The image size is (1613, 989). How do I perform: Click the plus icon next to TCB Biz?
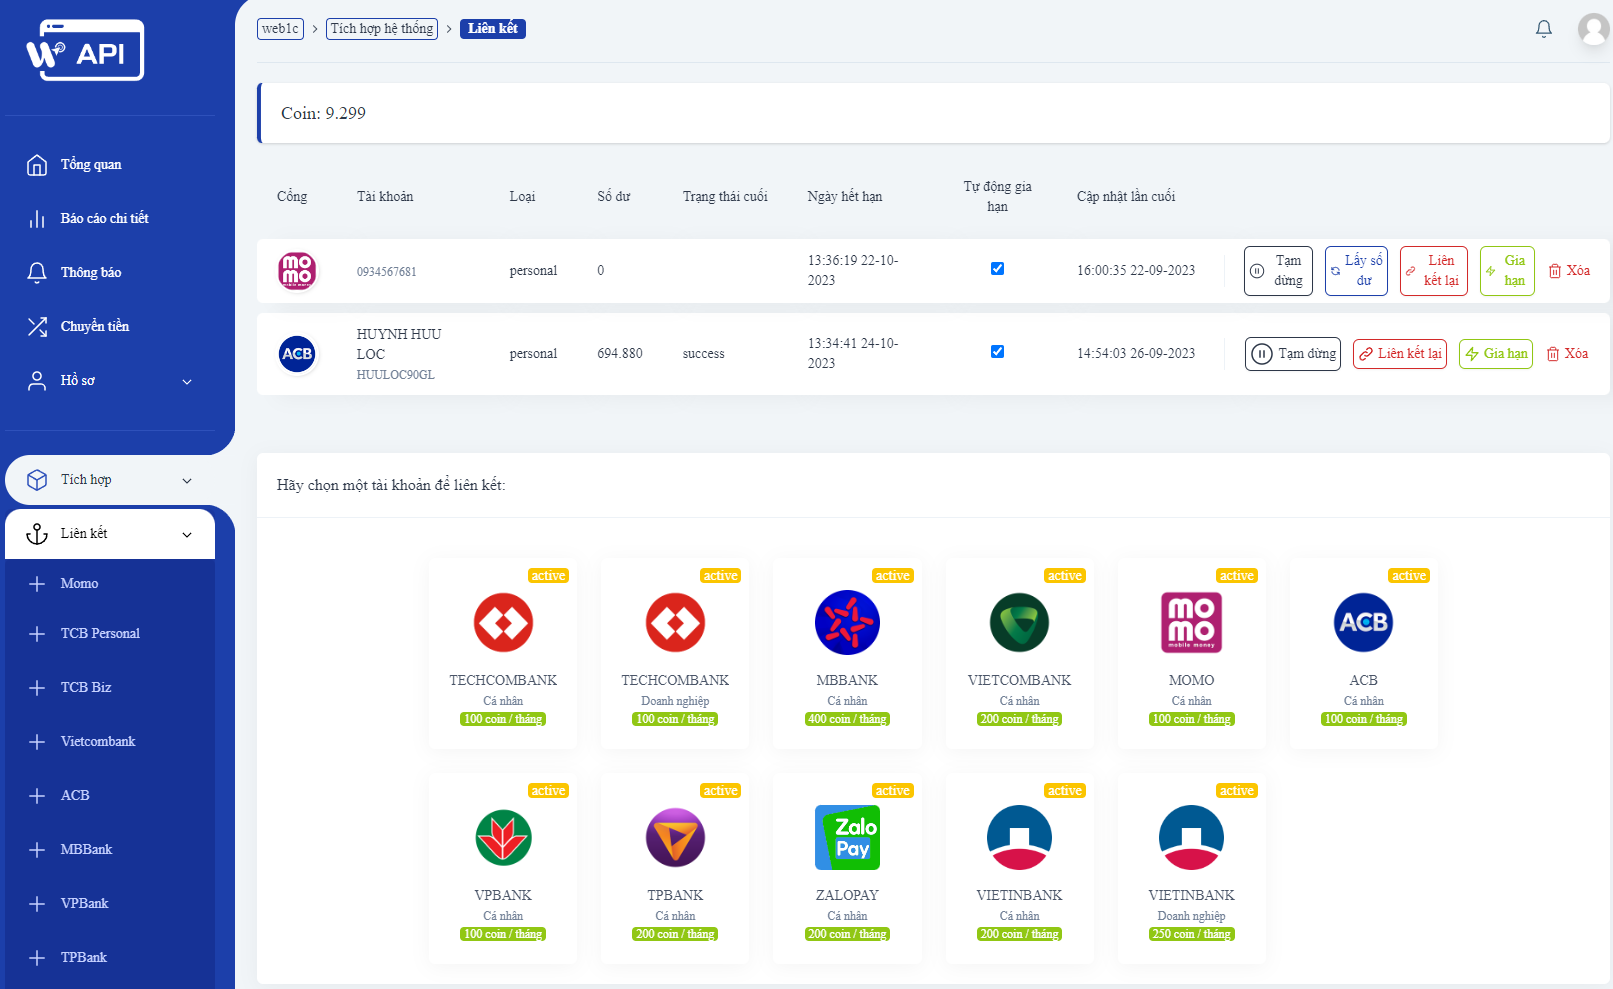(x=37, y=688)
